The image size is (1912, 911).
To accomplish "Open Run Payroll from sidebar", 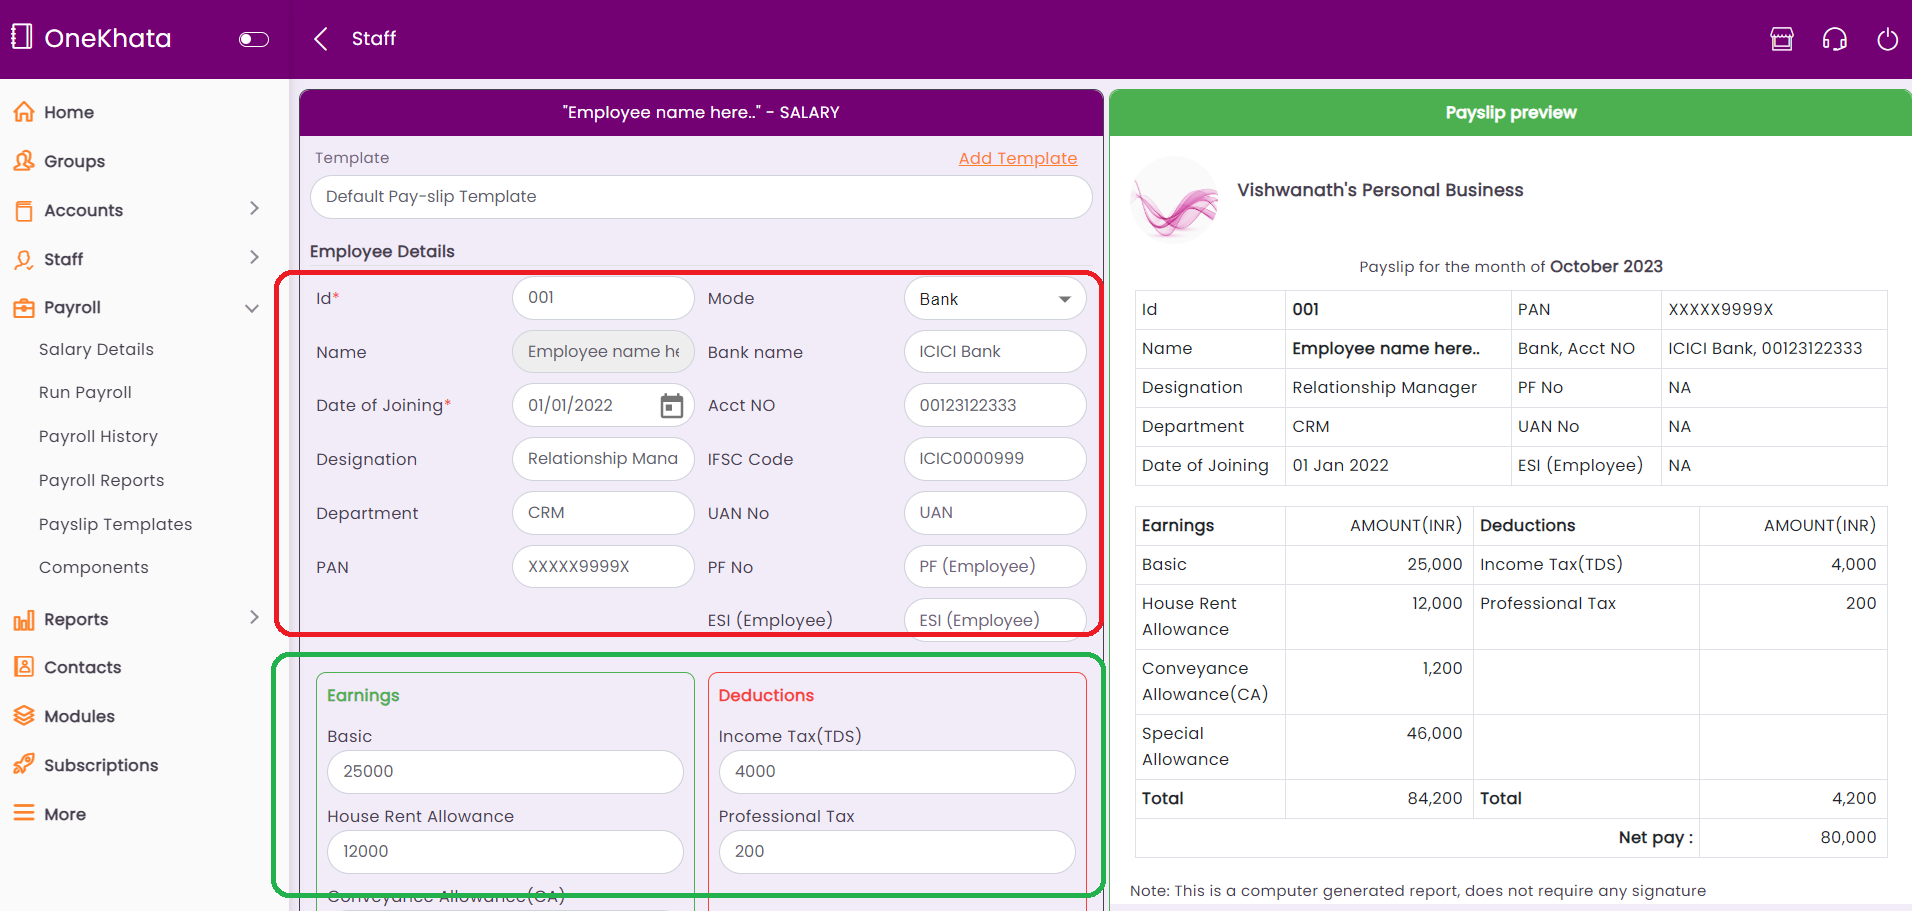I will (85, 393).
